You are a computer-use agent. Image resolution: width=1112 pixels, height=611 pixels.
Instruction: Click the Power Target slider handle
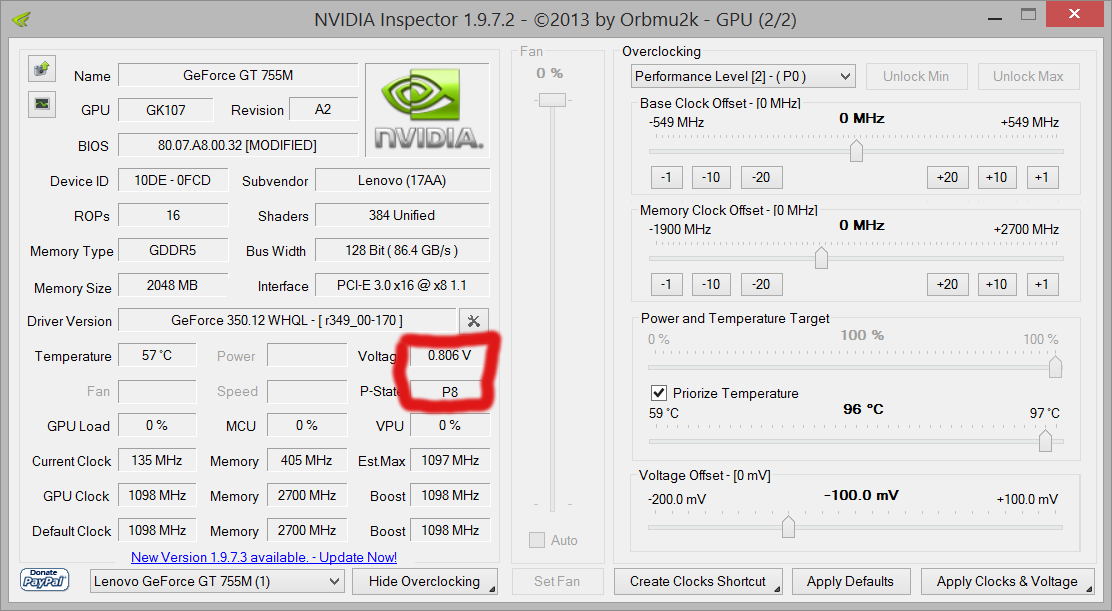[1055, 367]
